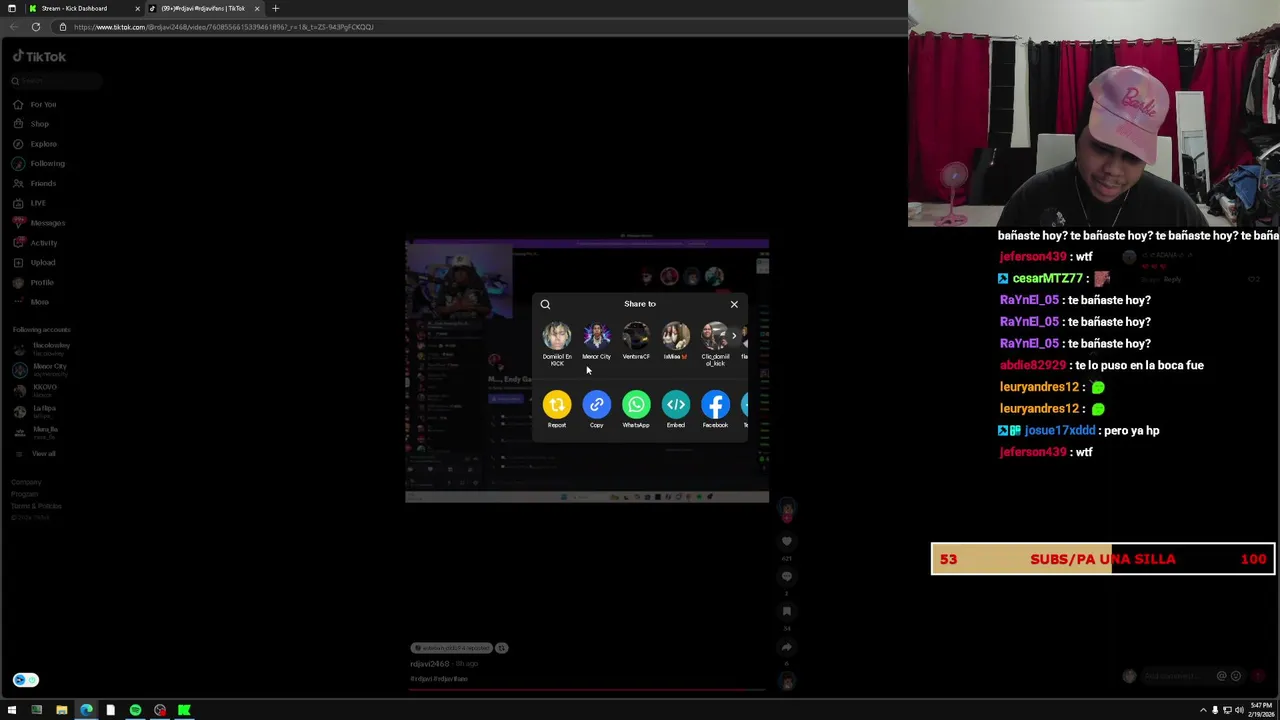Open Spotify from the taskbar
Screen dimensions: 1280x720
(x=135, y=710)
